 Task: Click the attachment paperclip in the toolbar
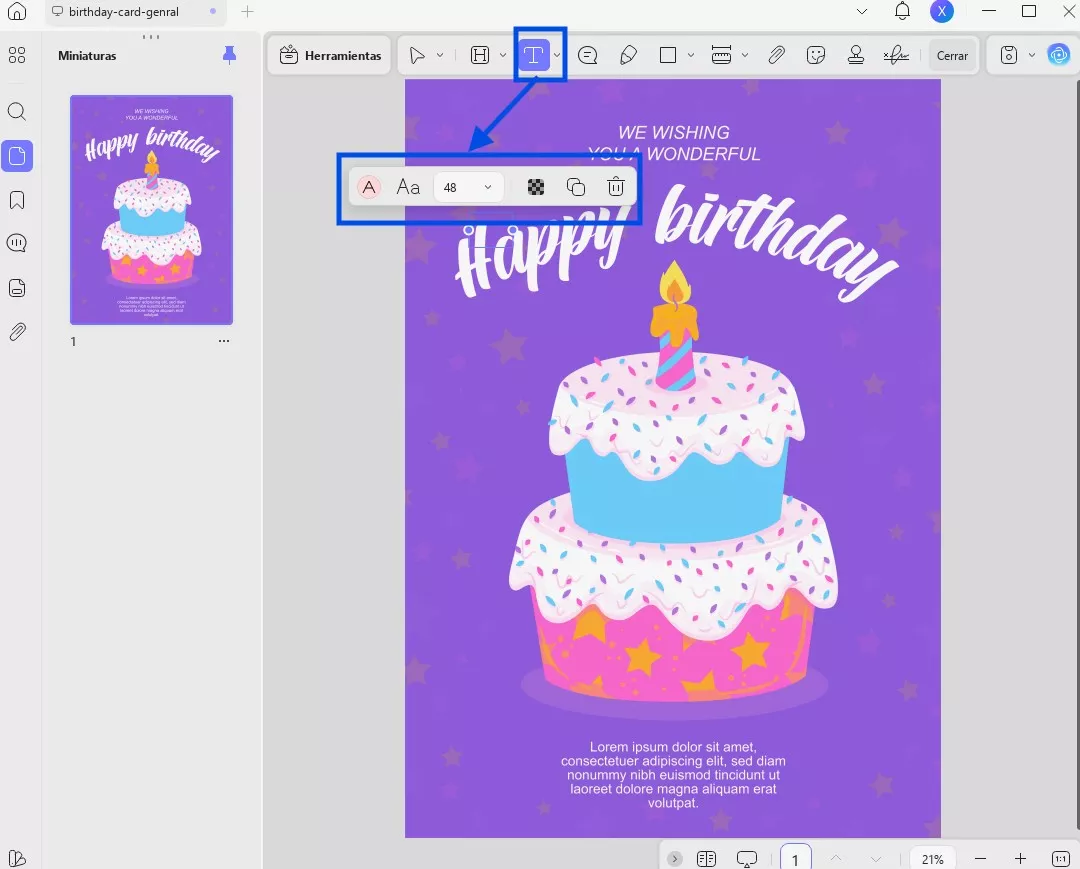click(776, 55)
